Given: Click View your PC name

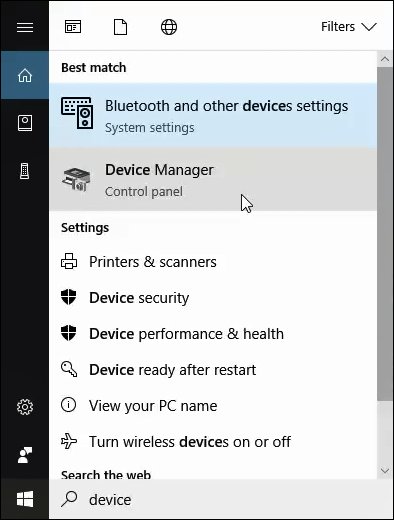Looking at the screenshot, I should [213, 406].
